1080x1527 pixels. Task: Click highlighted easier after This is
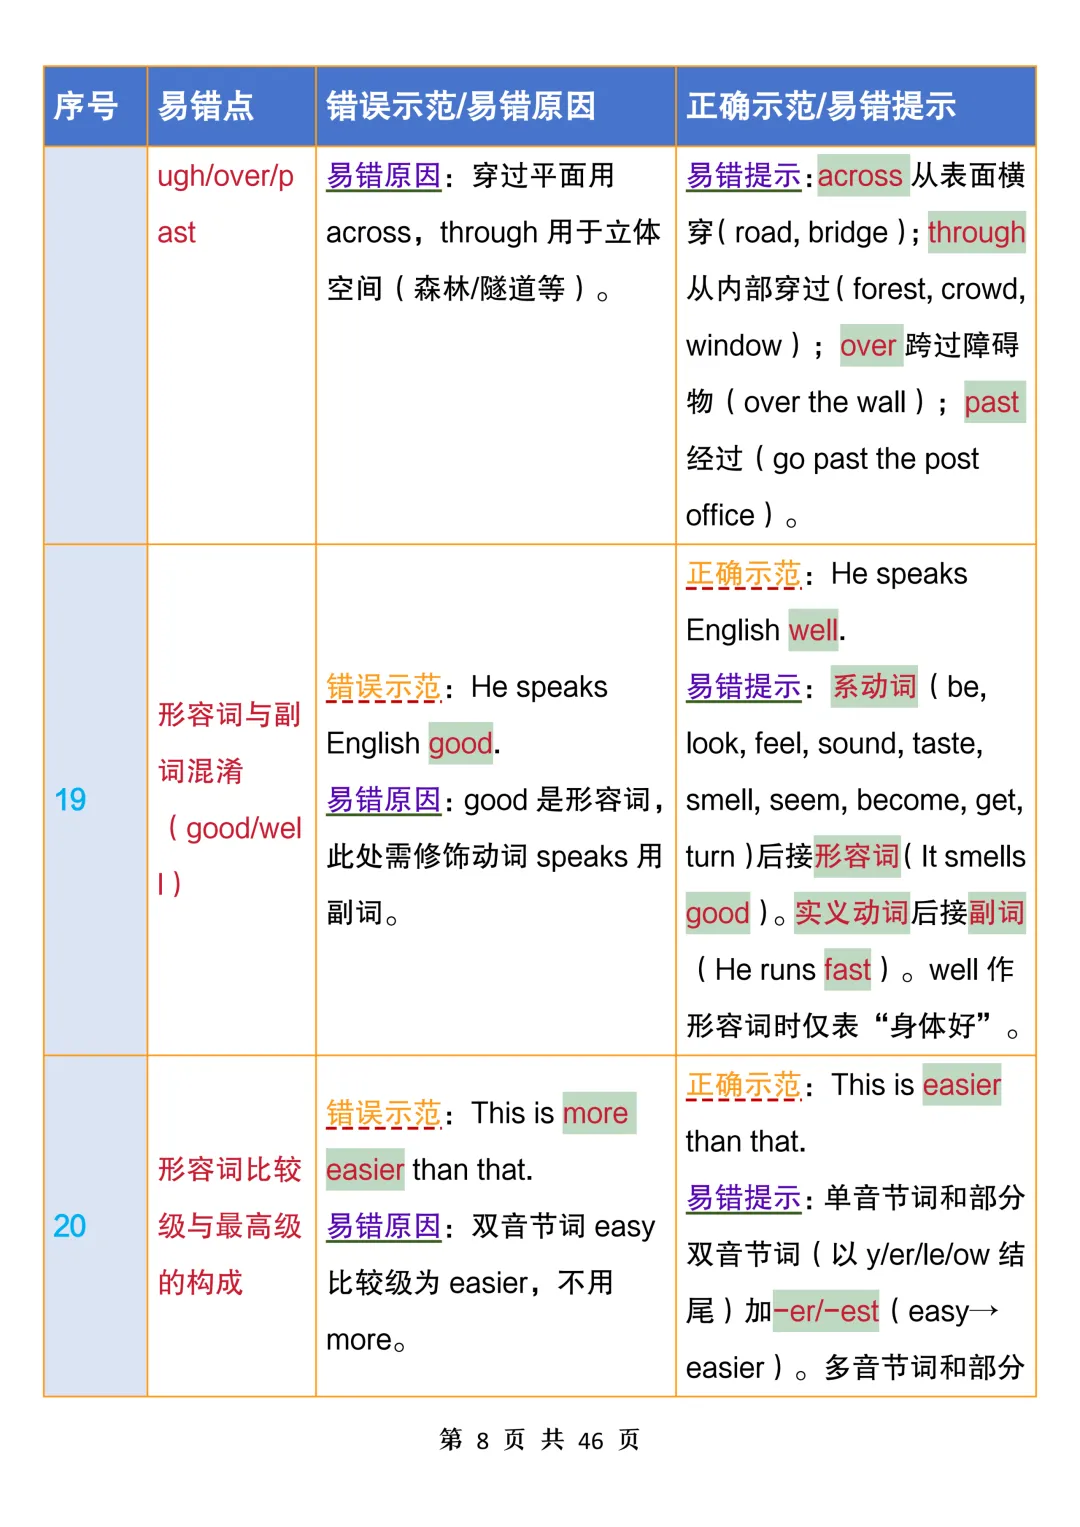coord(962,1085)
